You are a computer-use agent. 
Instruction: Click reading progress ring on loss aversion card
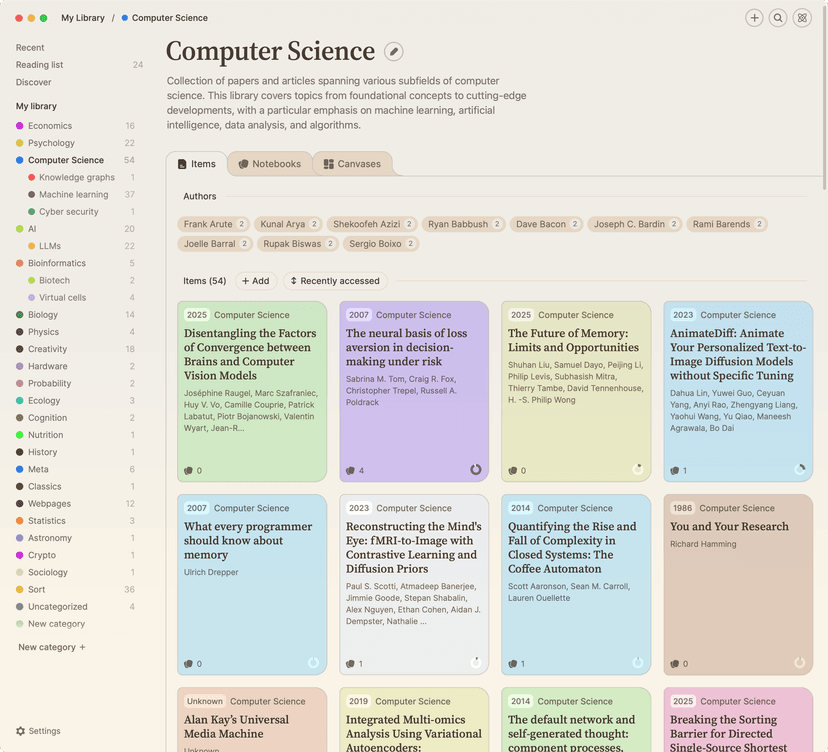pos(475,469)
